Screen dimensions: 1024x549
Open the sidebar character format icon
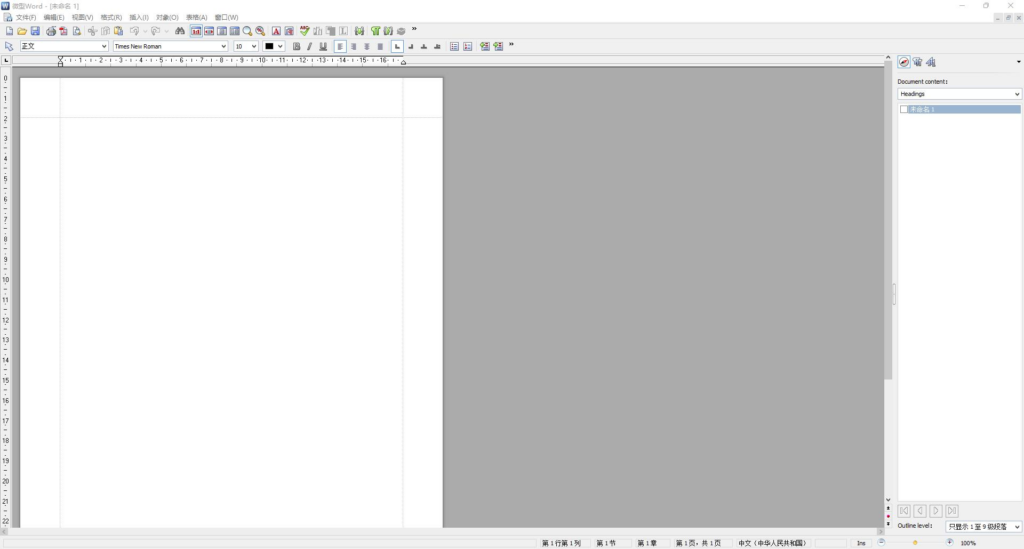pos(931,62)
